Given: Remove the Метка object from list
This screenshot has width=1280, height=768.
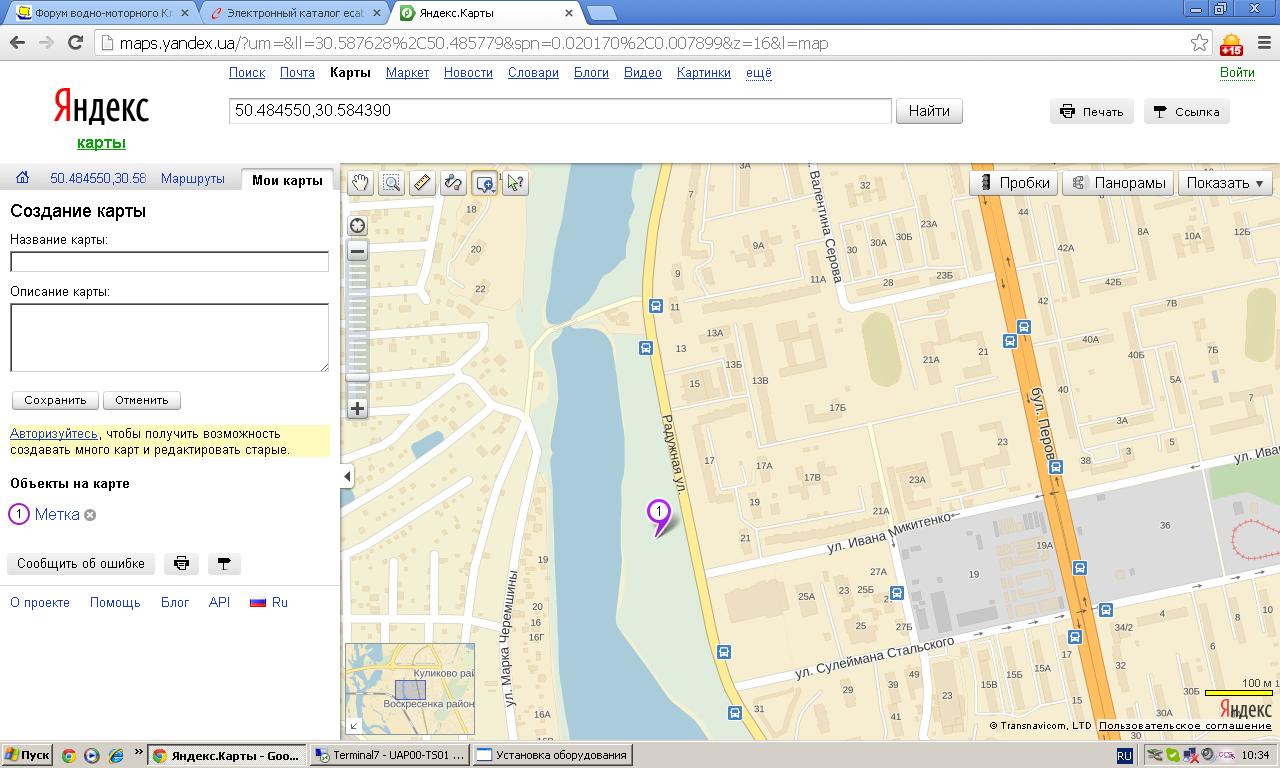Looking at the screenshot, I should [90, 515].
